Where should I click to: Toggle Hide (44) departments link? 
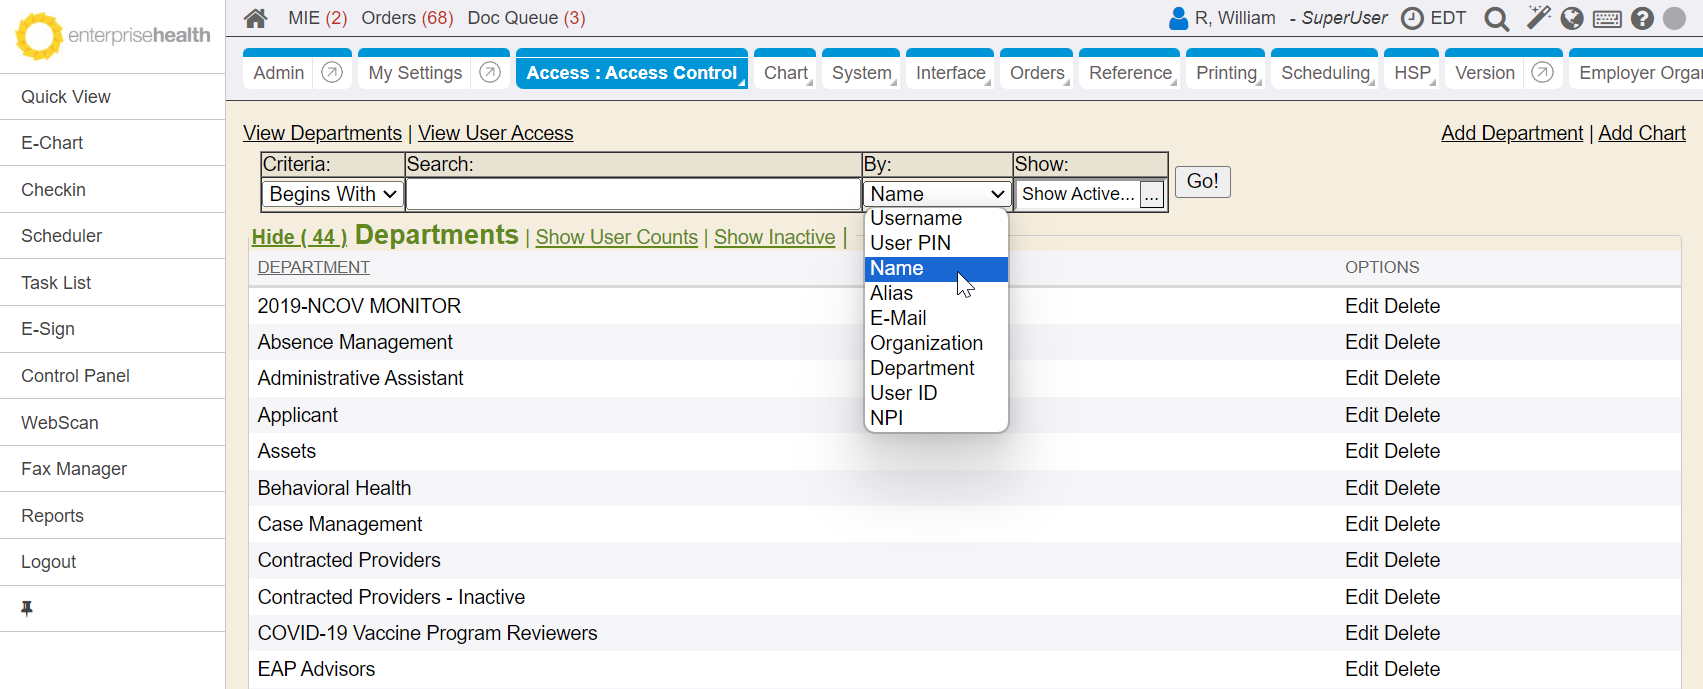point(299,237)
